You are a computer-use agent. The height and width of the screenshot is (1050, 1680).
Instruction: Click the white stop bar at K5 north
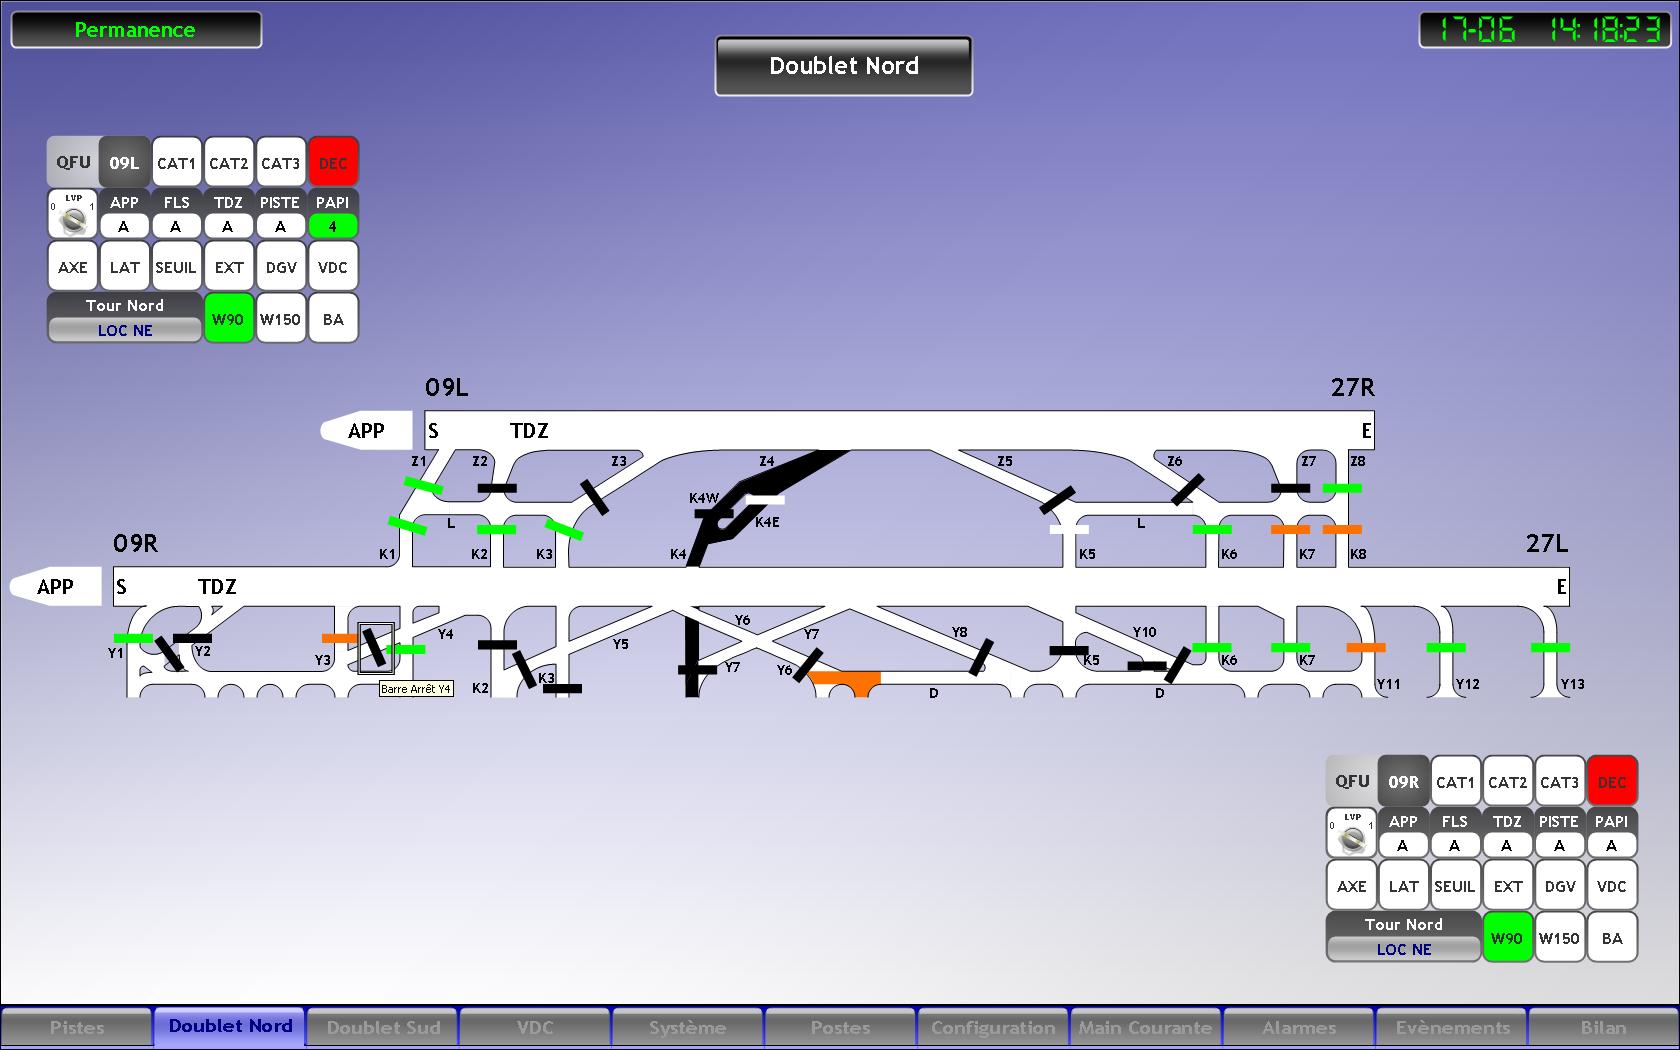pos(1069,529)
